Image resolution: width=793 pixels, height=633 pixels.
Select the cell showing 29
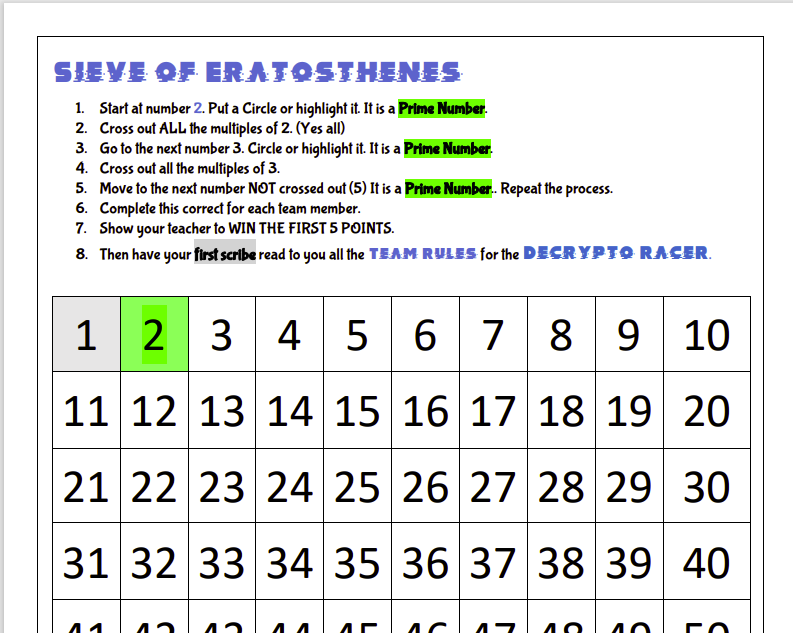coord(630,485)
